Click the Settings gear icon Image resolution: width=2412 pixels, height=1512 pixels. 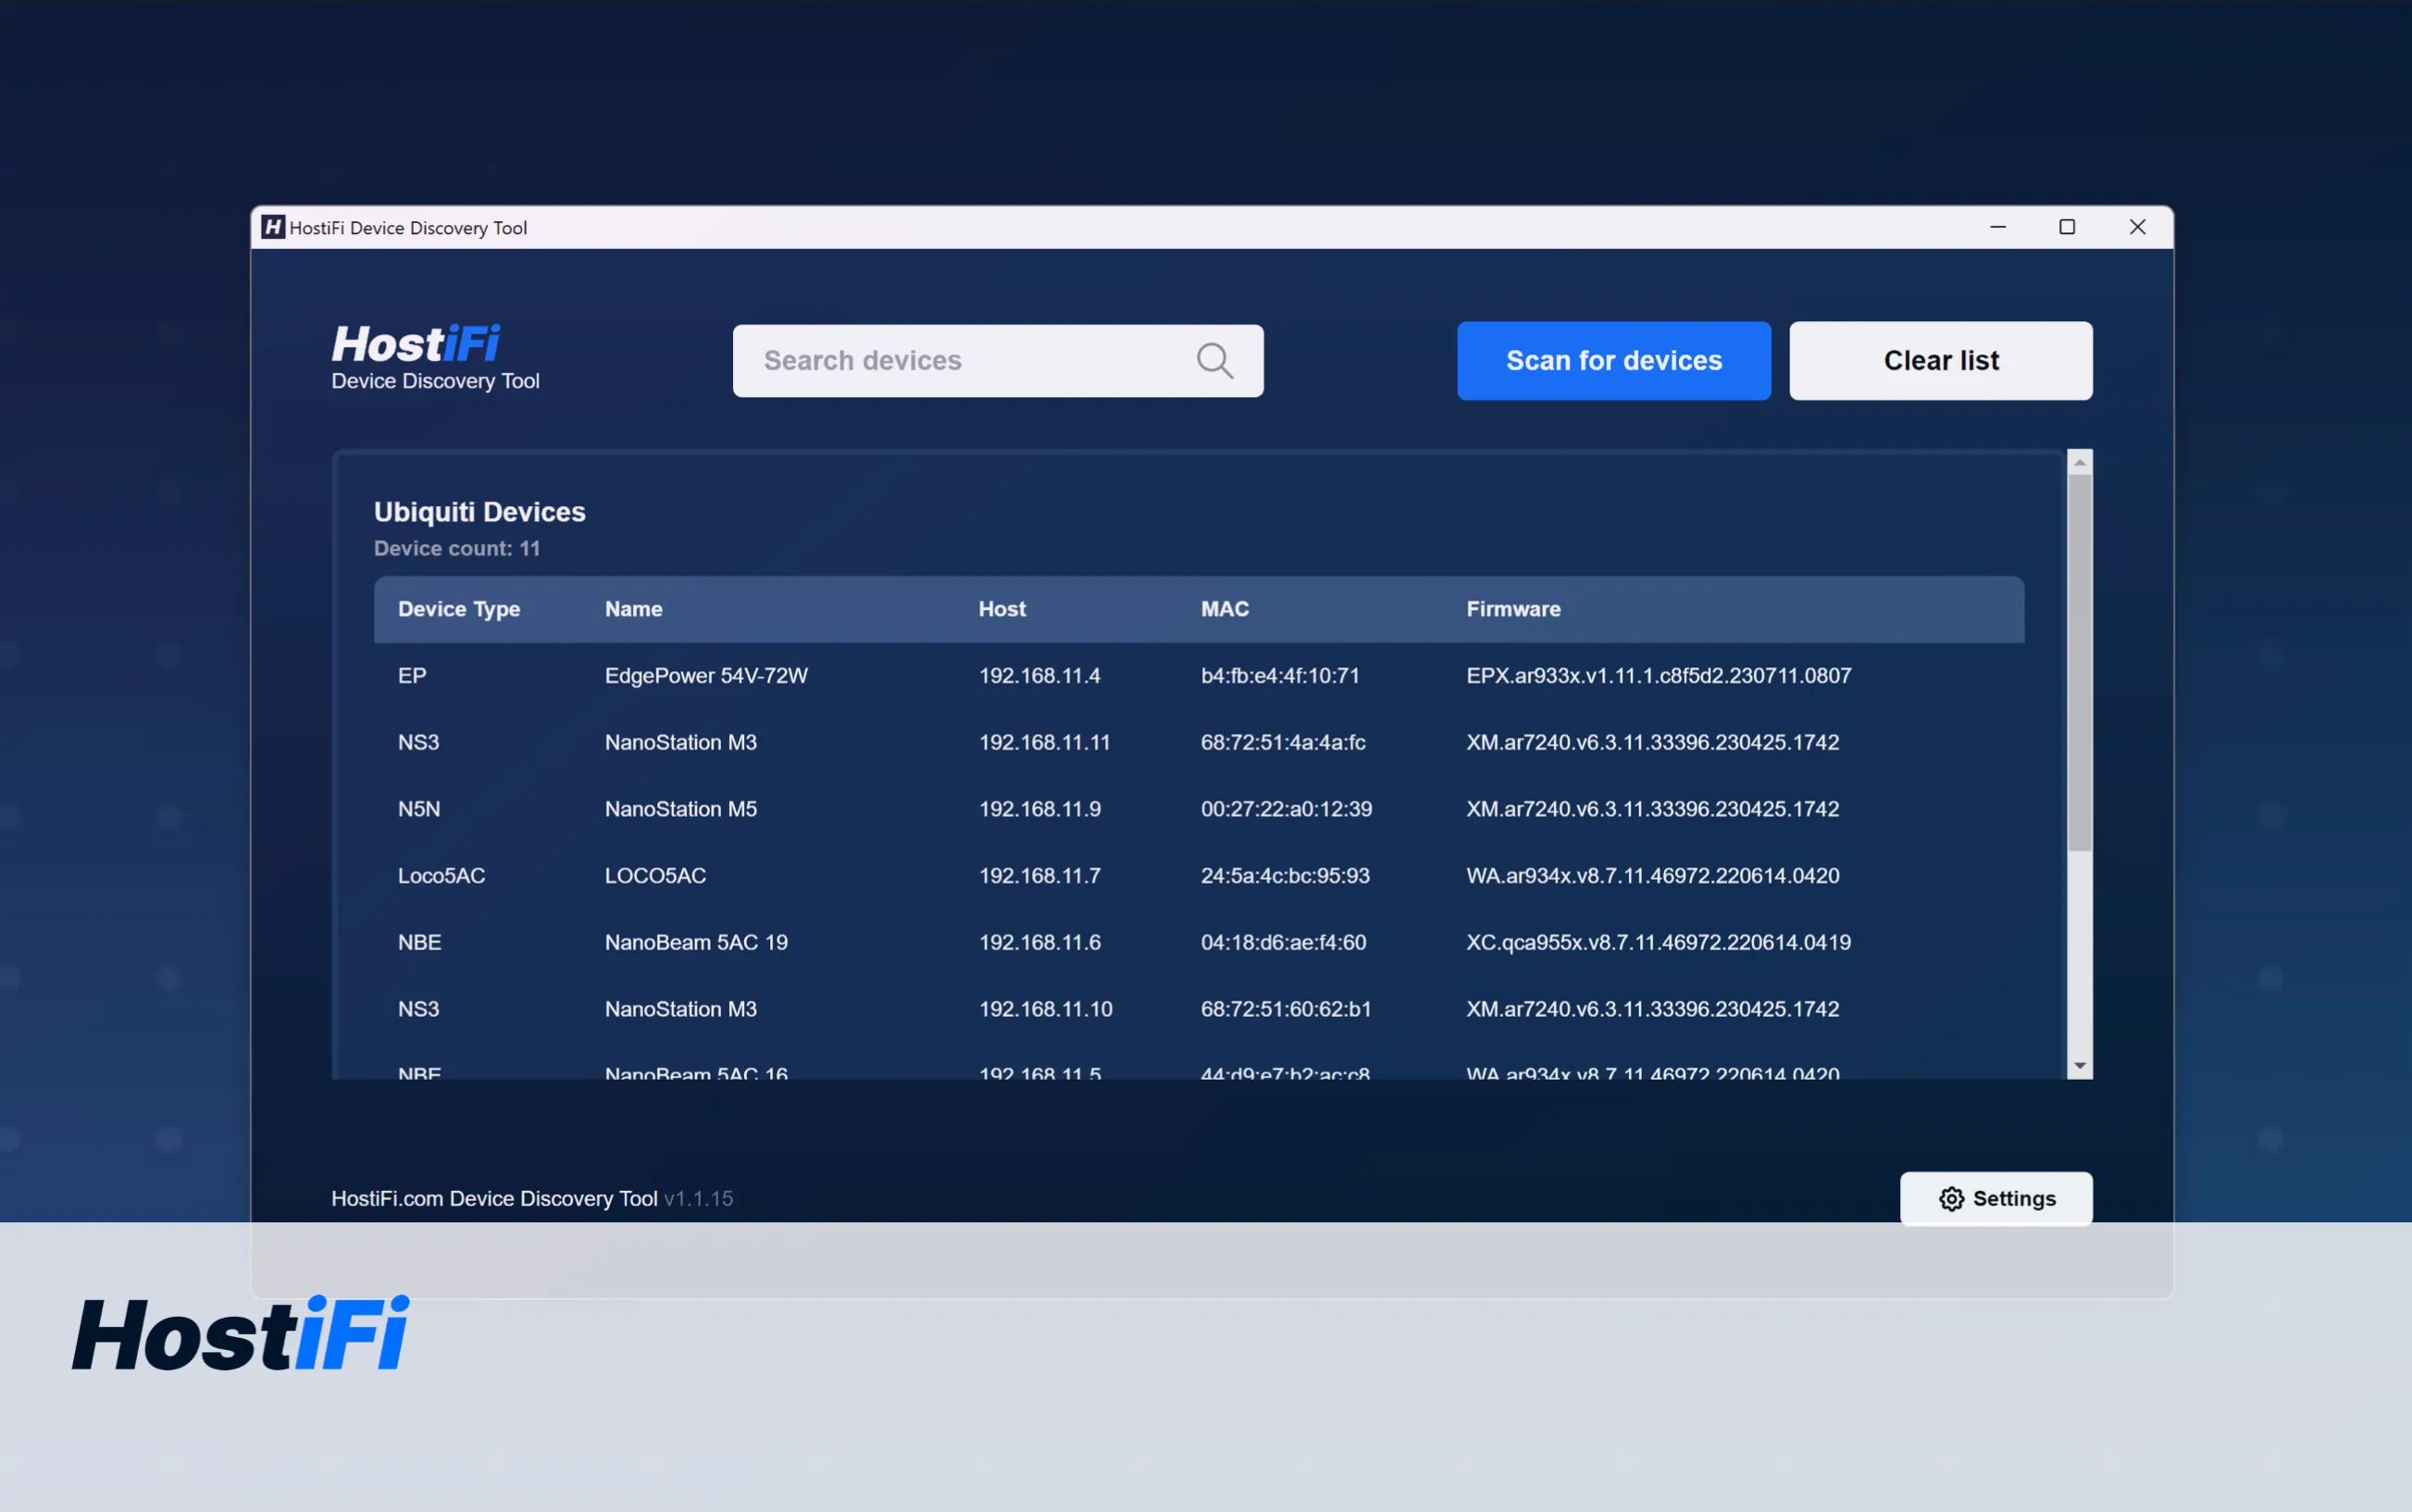[x=1952, y=1198]
